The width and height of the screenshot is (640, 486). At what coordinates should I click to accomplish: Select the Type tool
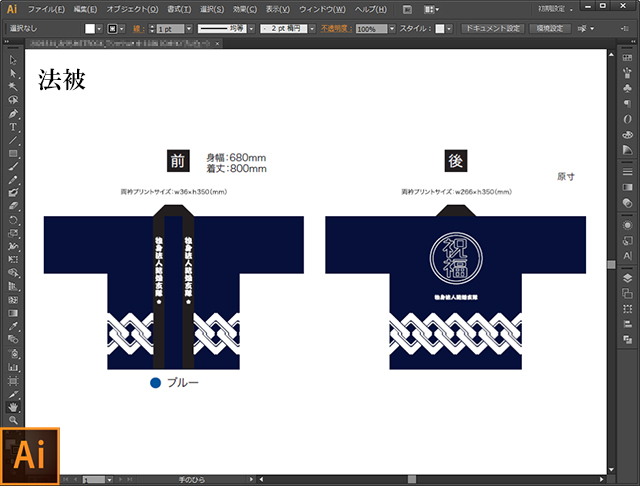coord(13,127)
